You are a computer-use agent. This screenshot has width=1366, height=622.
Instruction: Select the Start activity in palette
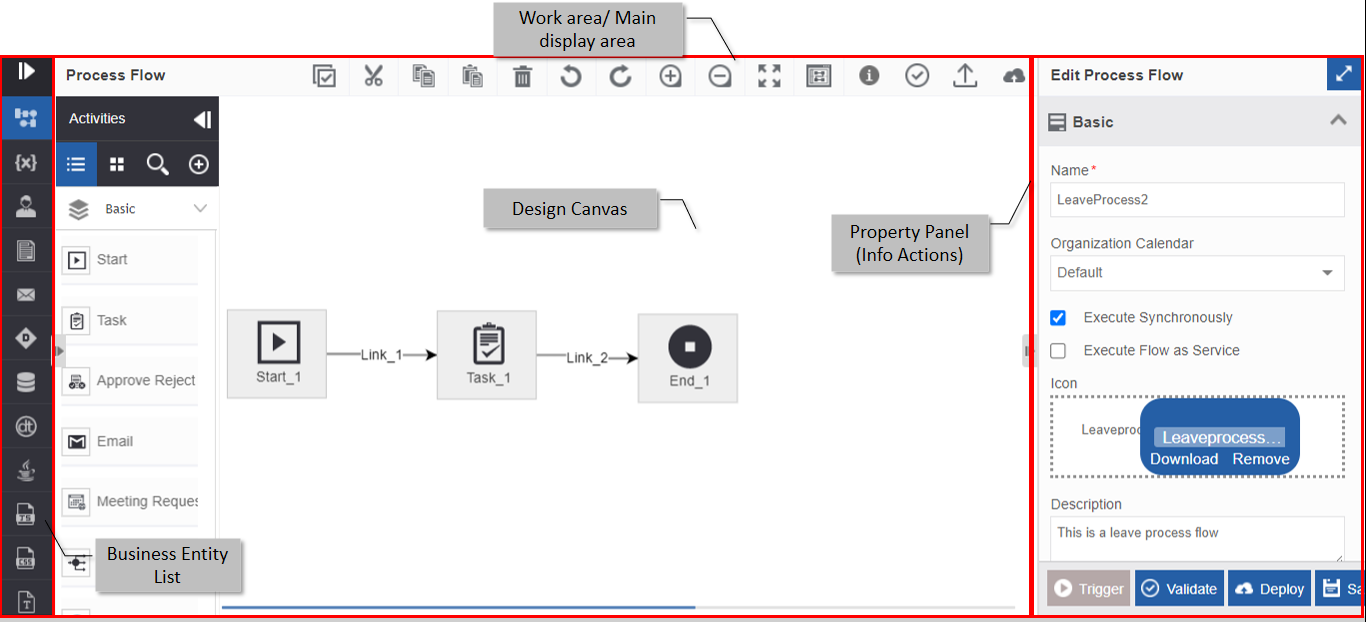[x=129, y=260]
